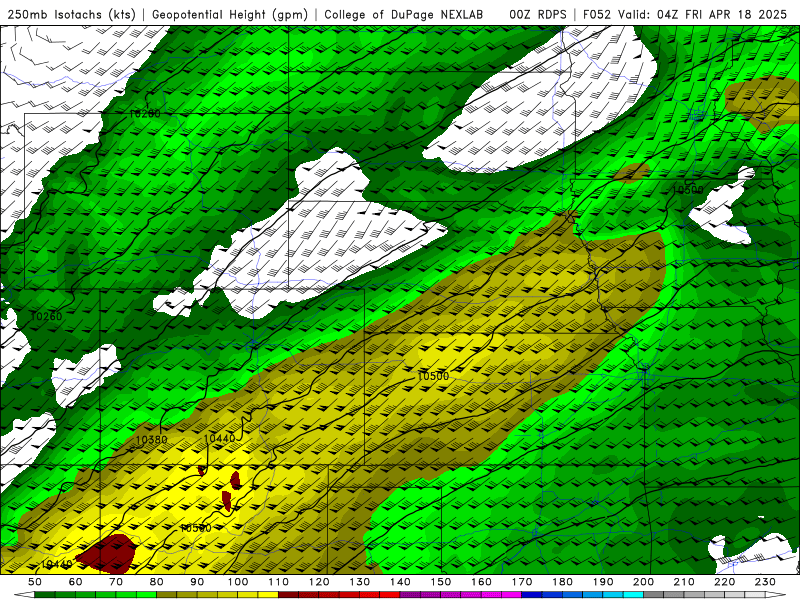Click the 230 value on the color scale
The height and width of the screenshot is (600, 800).
click(765, 582)
